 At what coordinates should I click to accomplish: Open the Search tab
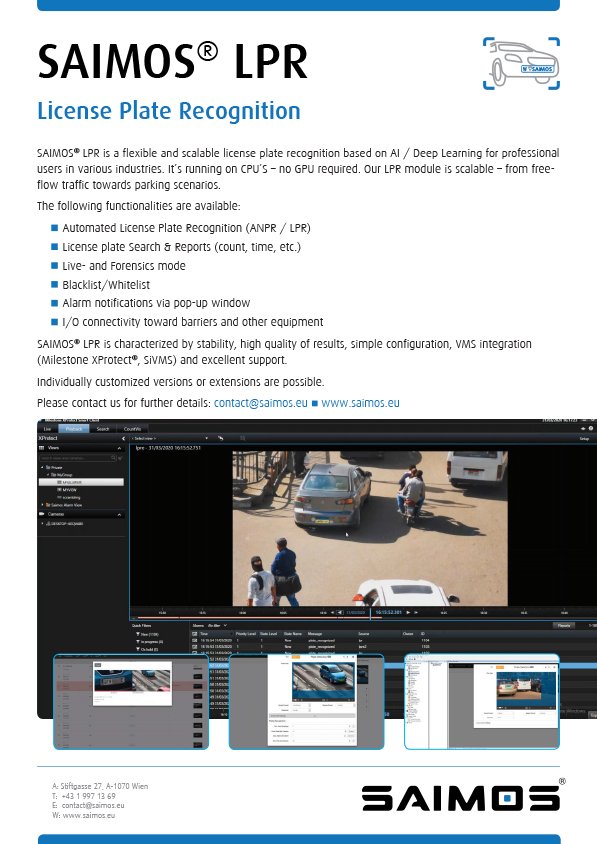tap(103, 429)
